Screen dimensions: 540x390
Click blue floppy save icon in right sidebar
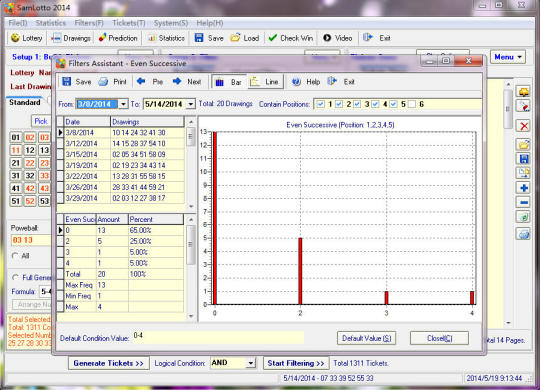tap(523, 159)
